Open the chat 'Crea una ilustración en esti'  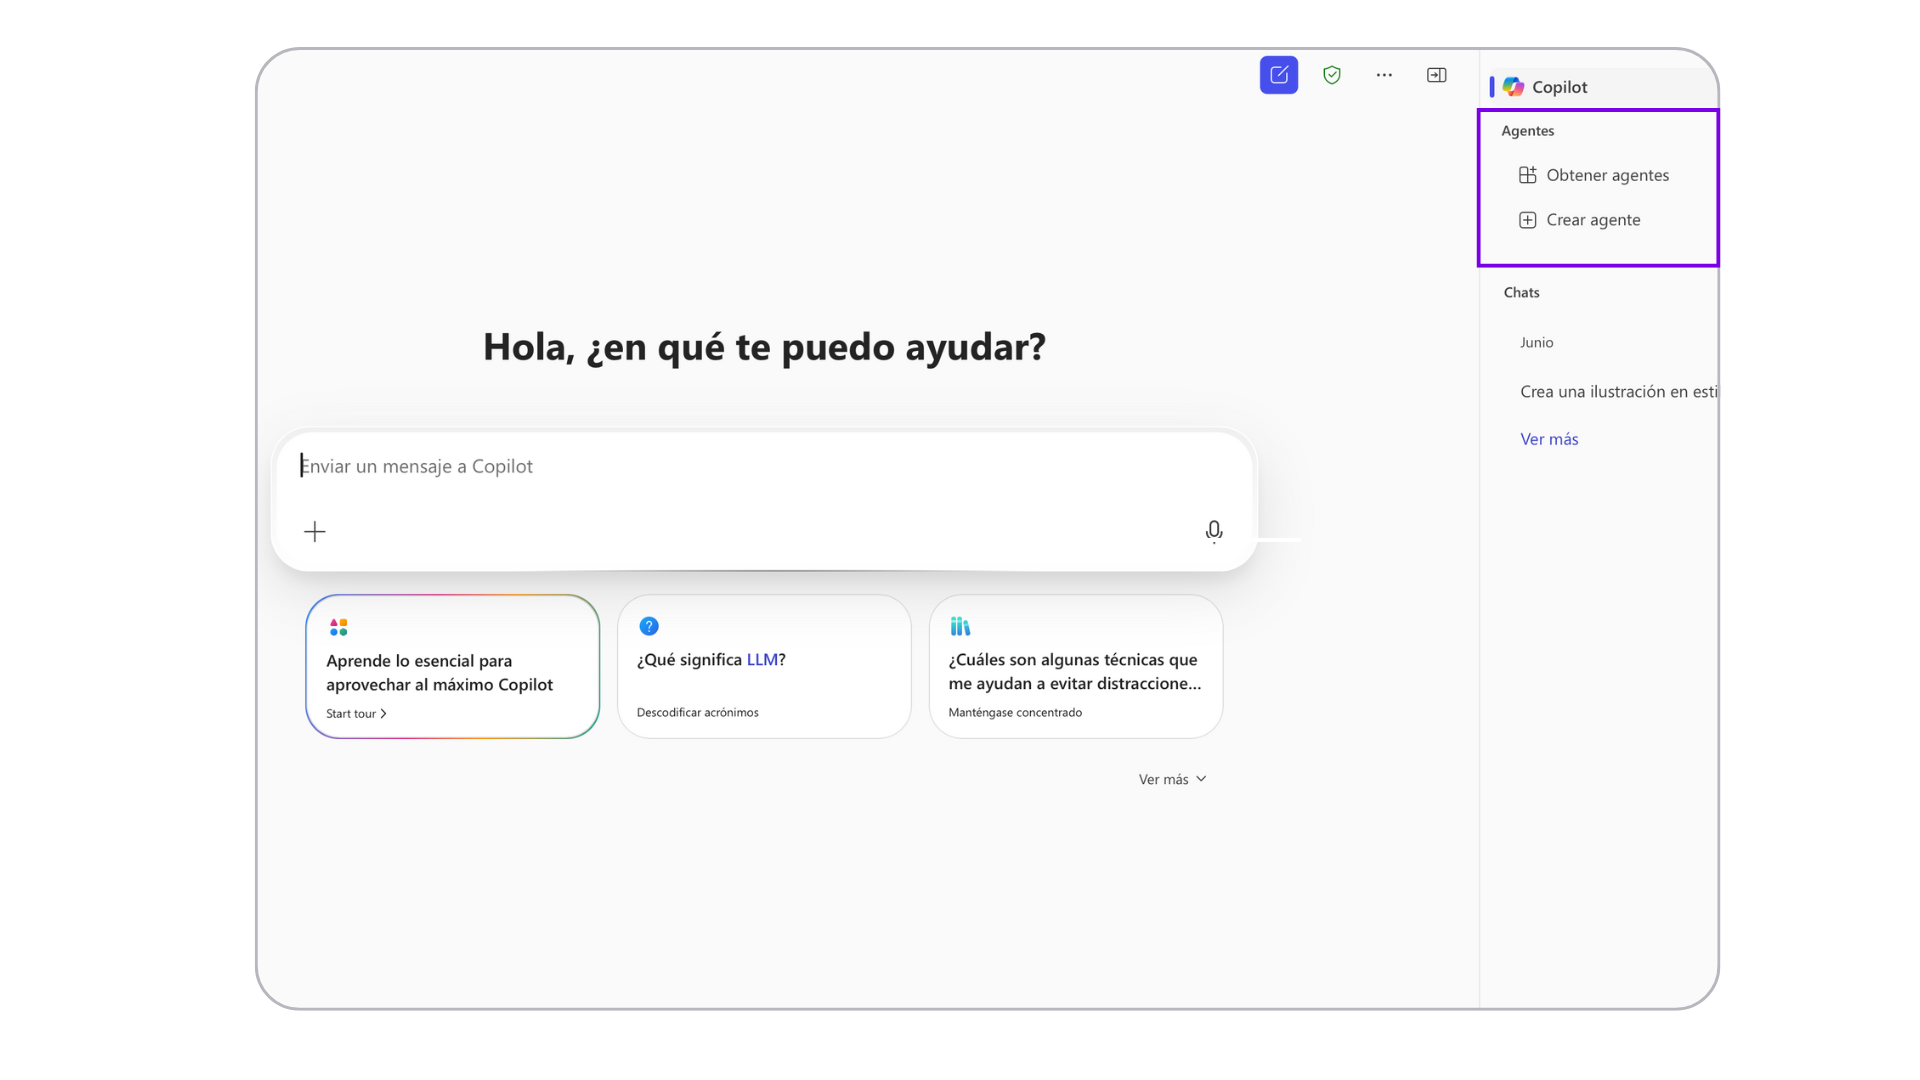pos(1618,392)
